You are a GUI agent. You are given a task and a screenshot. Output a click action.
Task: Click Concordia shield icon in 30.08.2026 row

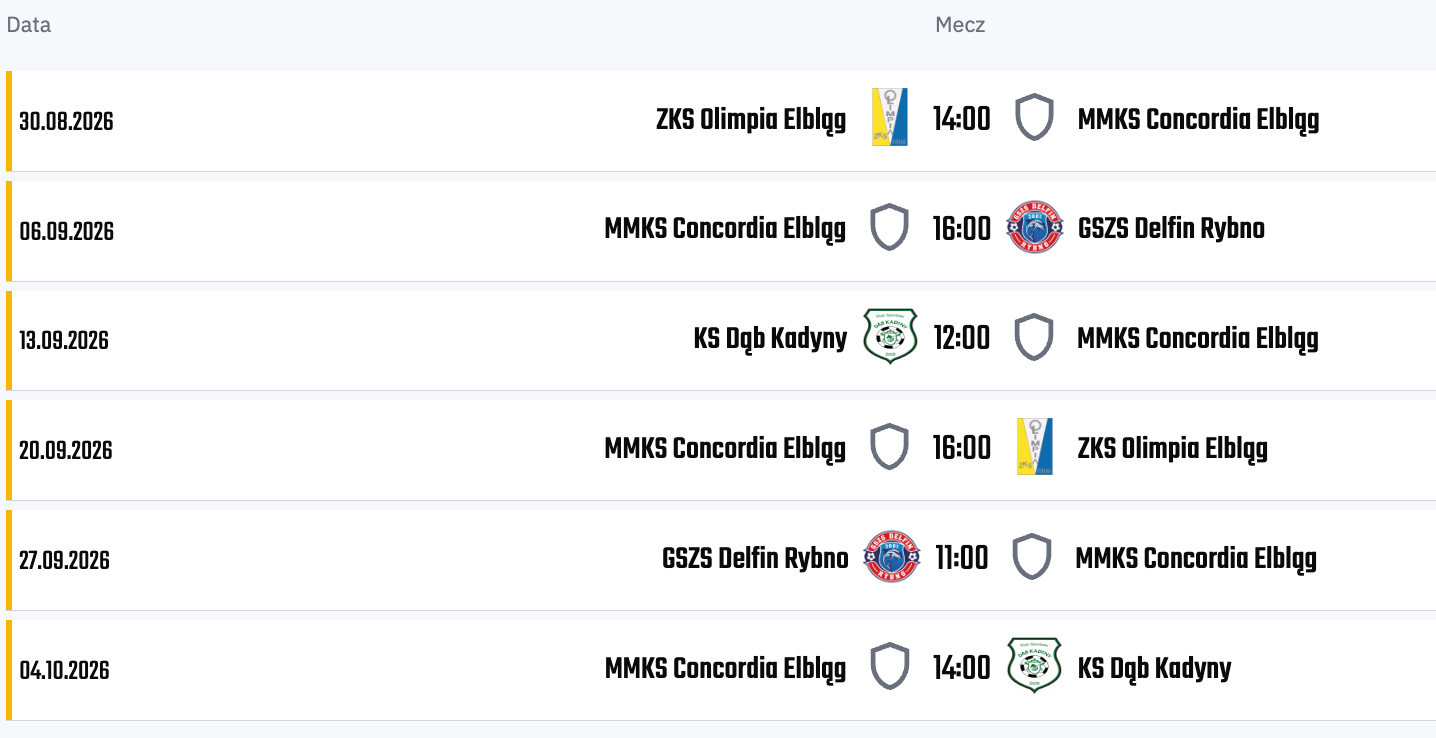1034,117
